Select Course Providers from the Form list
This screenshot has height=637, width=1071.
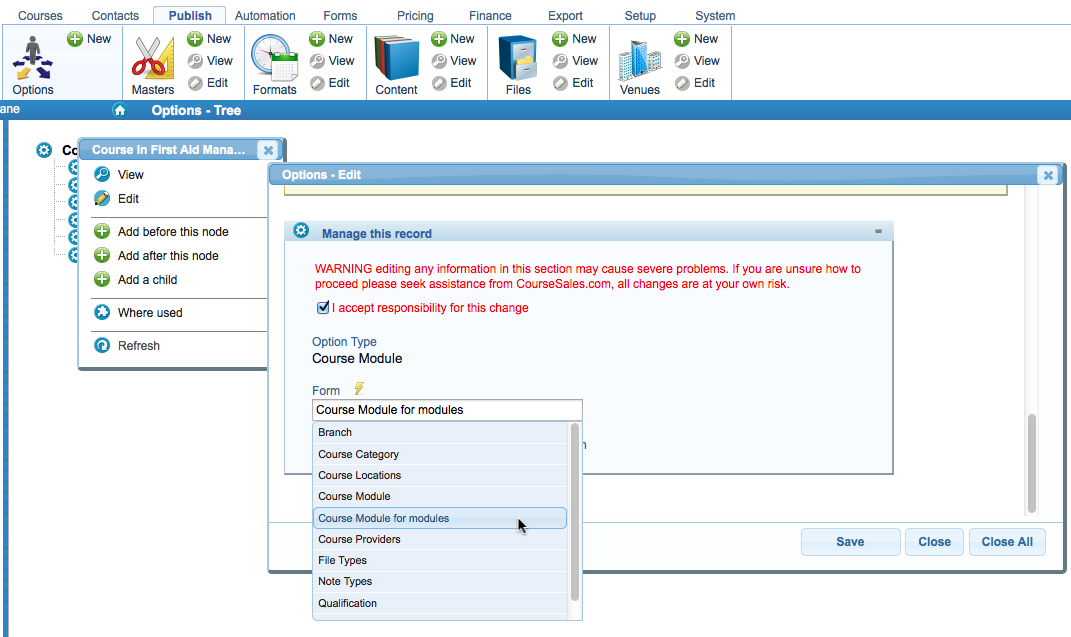point(440,539)
